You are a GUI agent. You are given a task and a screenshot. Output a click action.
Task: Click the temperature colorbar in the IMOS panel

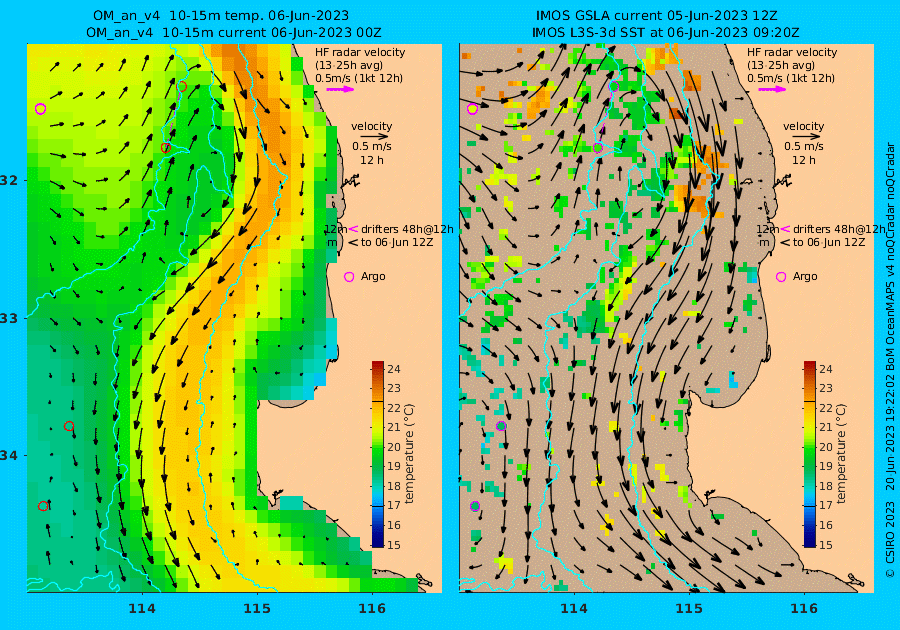click(x=809, y=454)
